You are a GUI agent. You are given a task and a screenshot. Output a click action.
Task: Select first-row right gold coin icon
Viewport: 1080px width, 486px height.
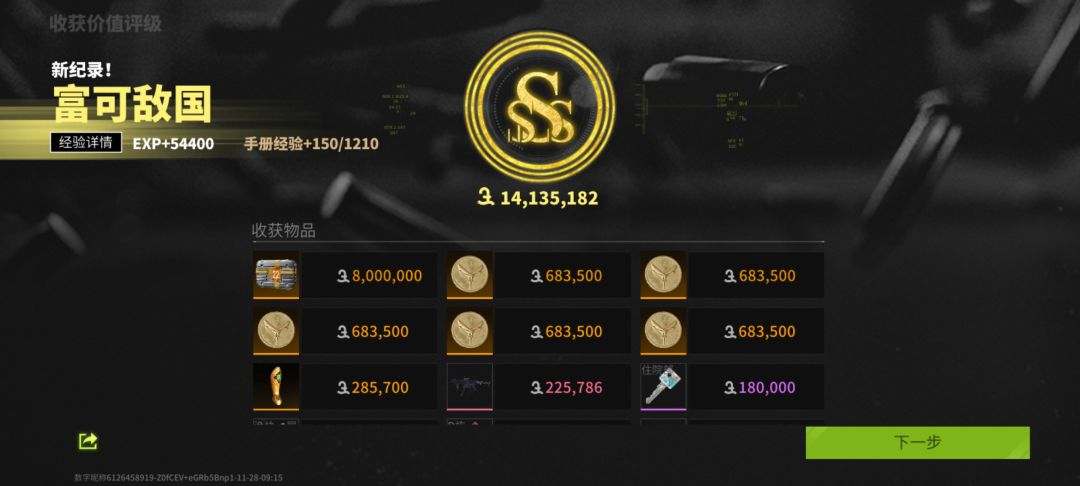coord(663,275)
